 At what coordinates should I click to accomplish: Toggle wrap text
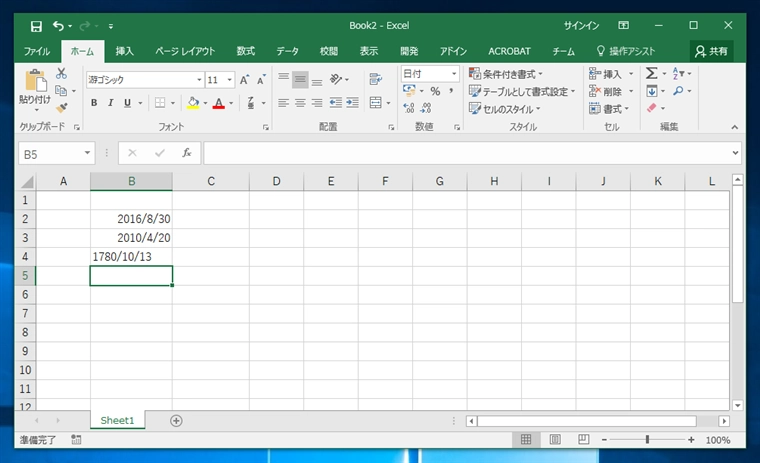376,79
